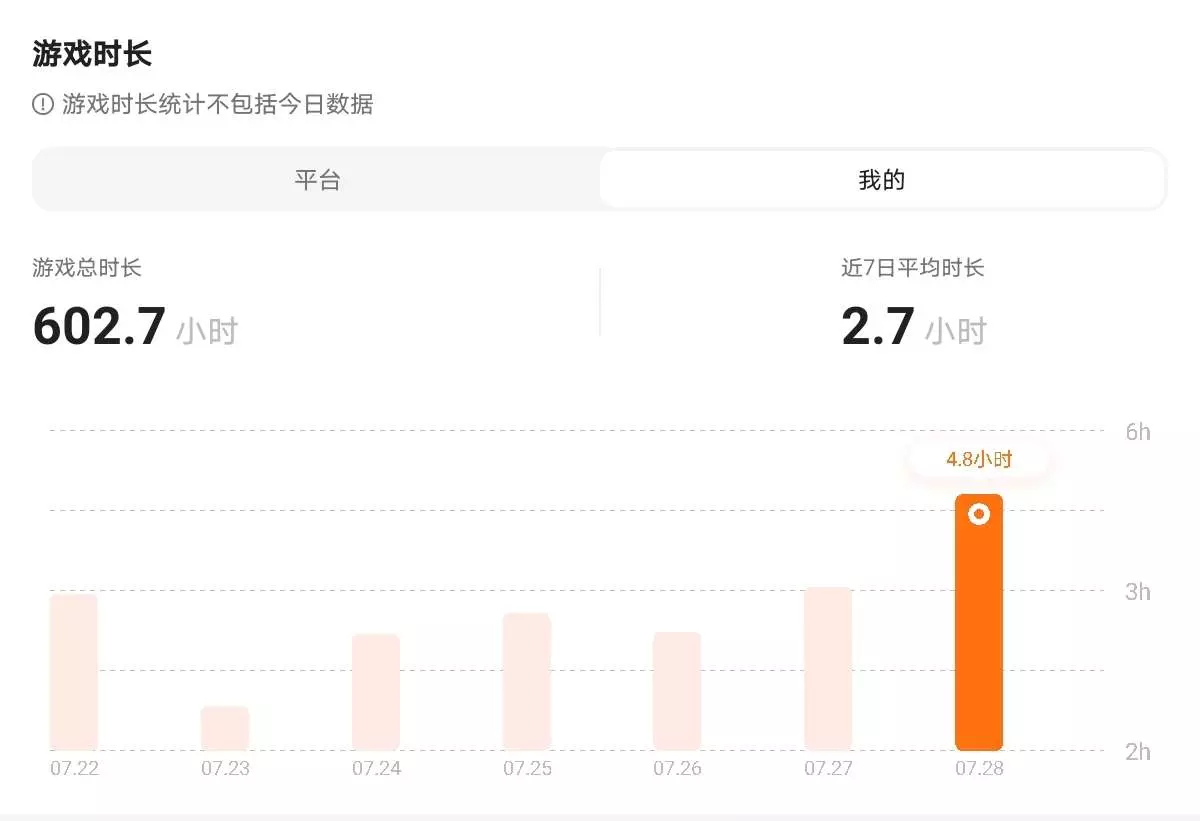Tap the 07.24 date label
Image resolution: width=1200 pixels, height=821 pixels.
[376, 769]
